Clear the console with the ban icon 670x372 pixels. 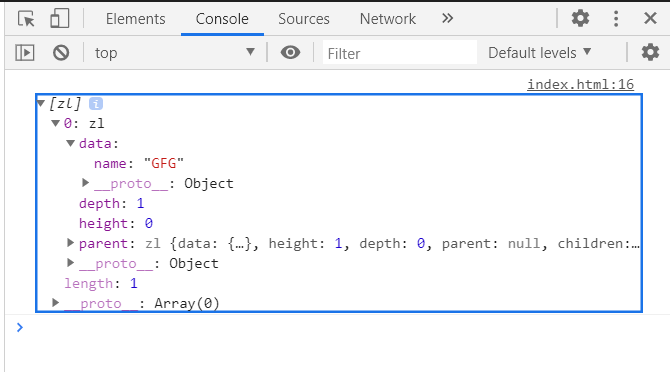pyautogui.click(x=61, y=53)
